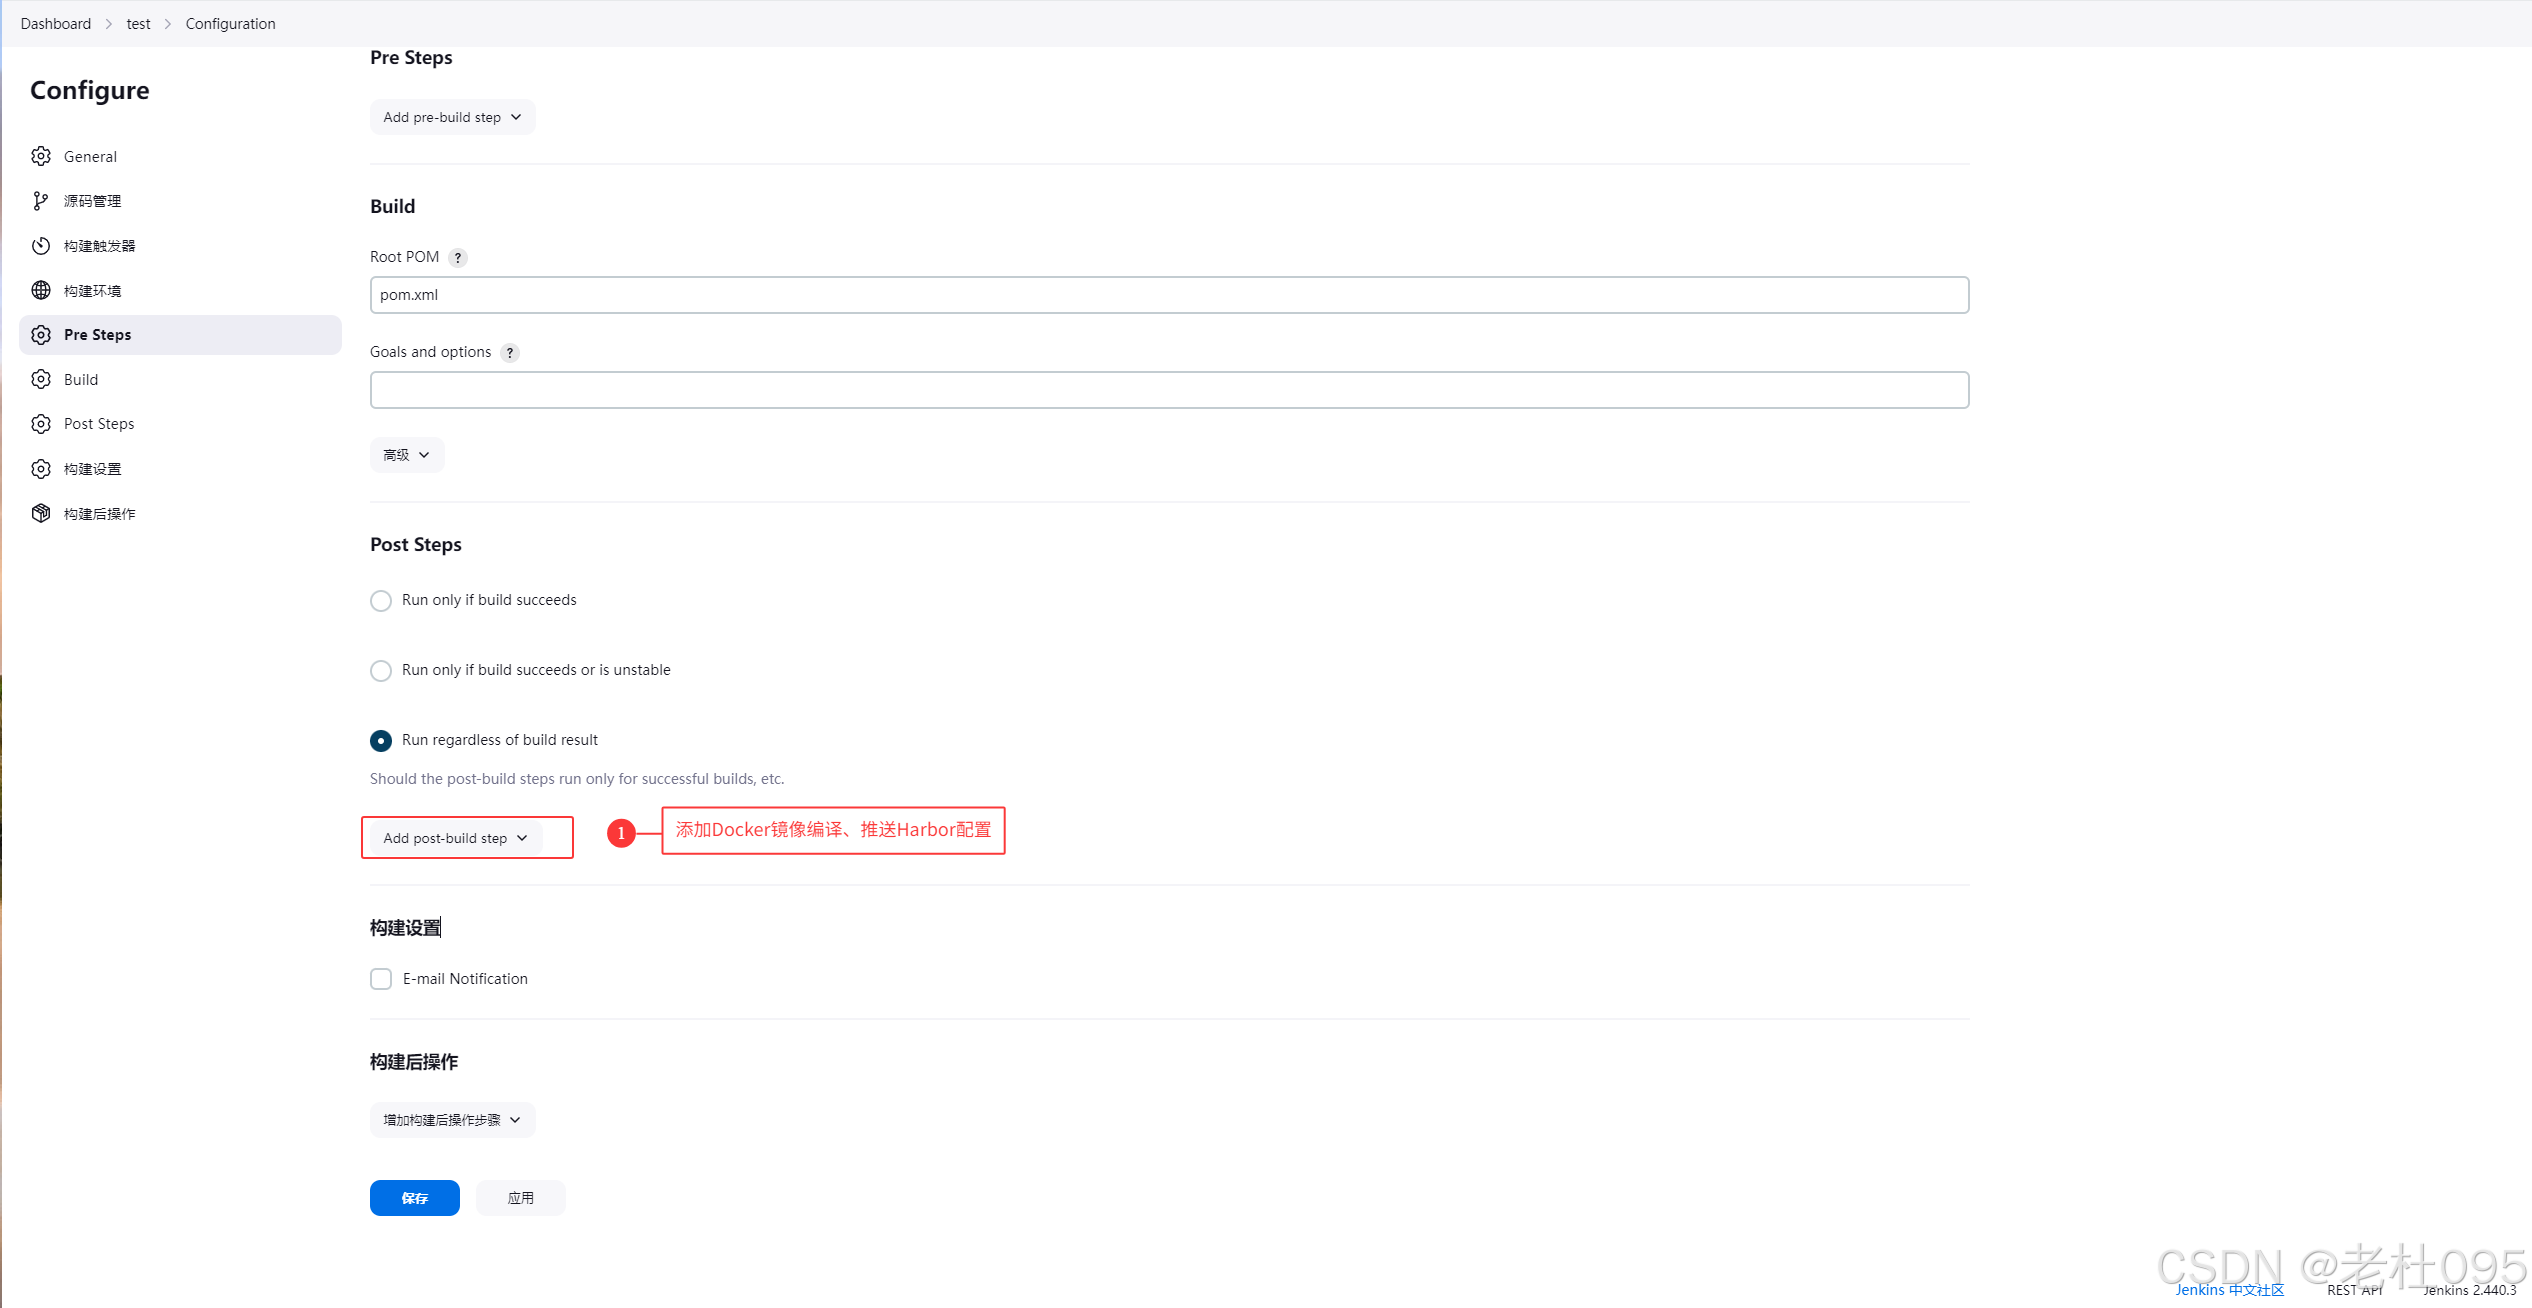
Task: Click the Root POM help question icon
Action: (x=458, y=258)
